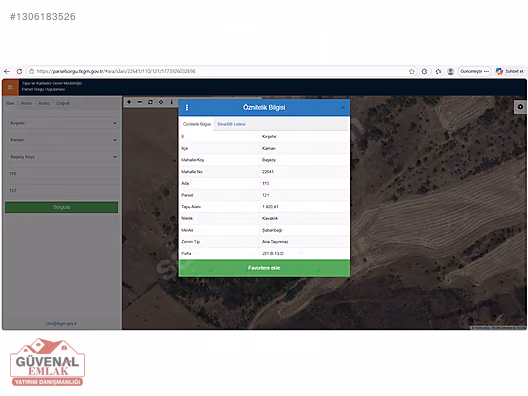Viewport: 528px width, 396px height.
Task: Click the Güvenal Emlak logo
Action: tap(47, 362)
